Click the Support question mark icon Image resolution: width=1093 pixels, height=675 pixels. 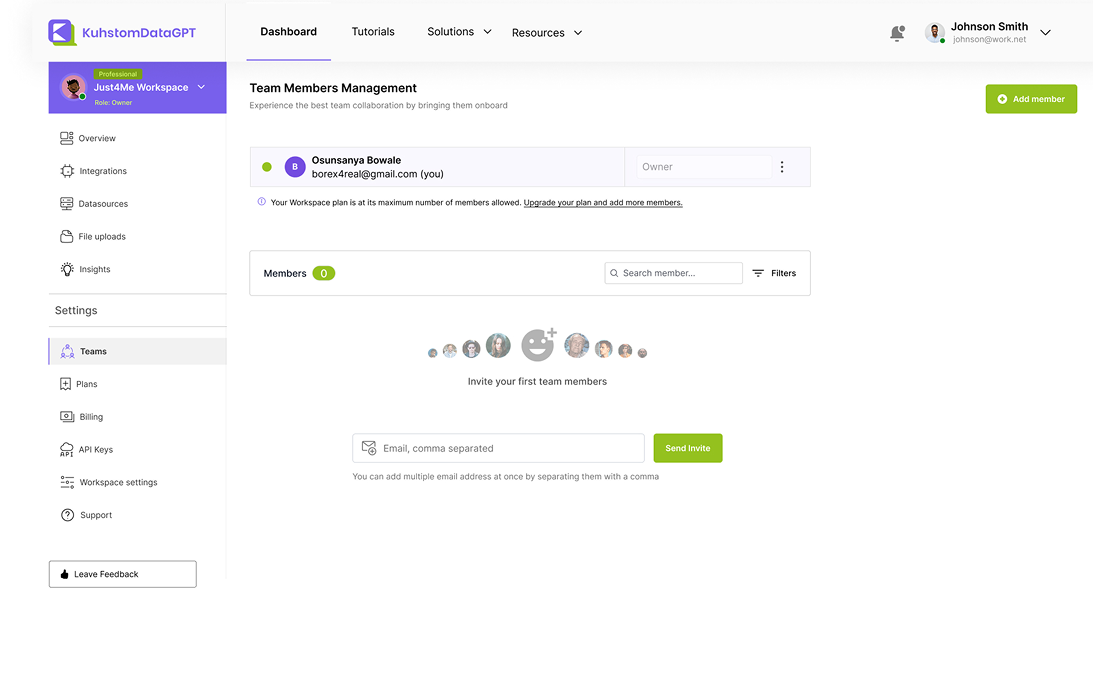click(x=67, y=515)
